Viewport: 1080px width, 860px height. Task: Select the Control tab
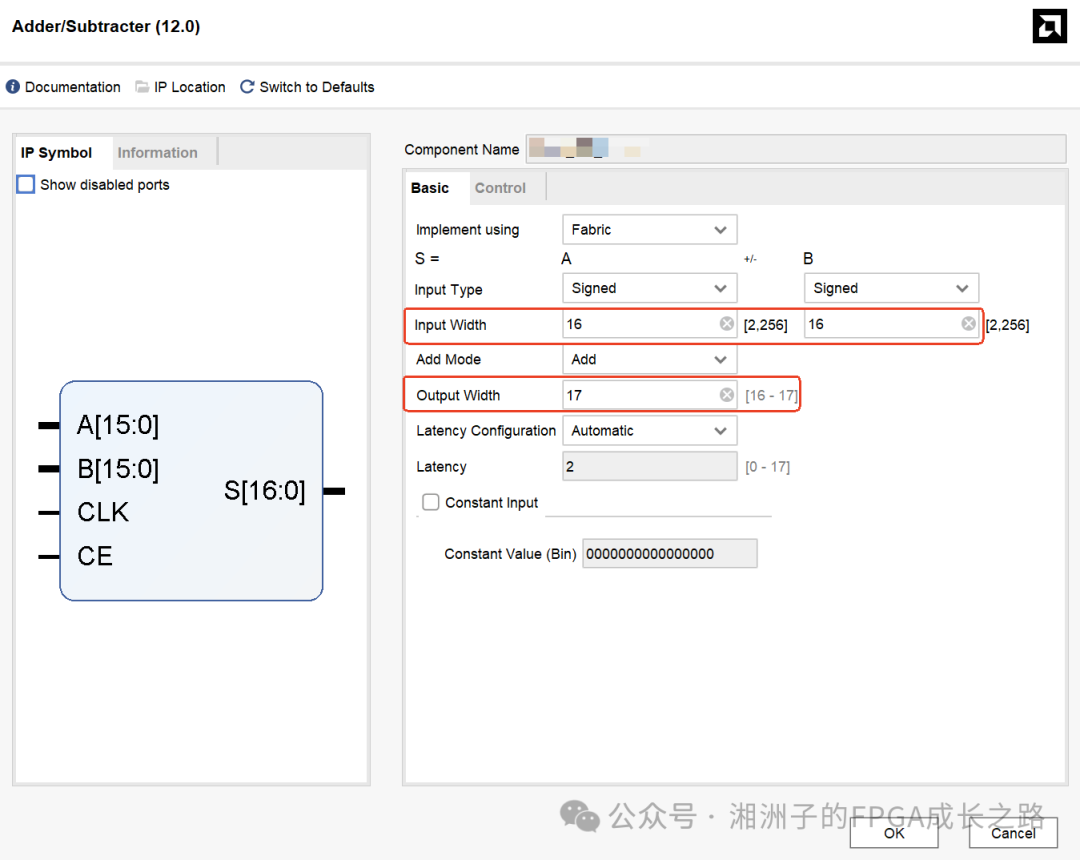[x=500, y=188]
